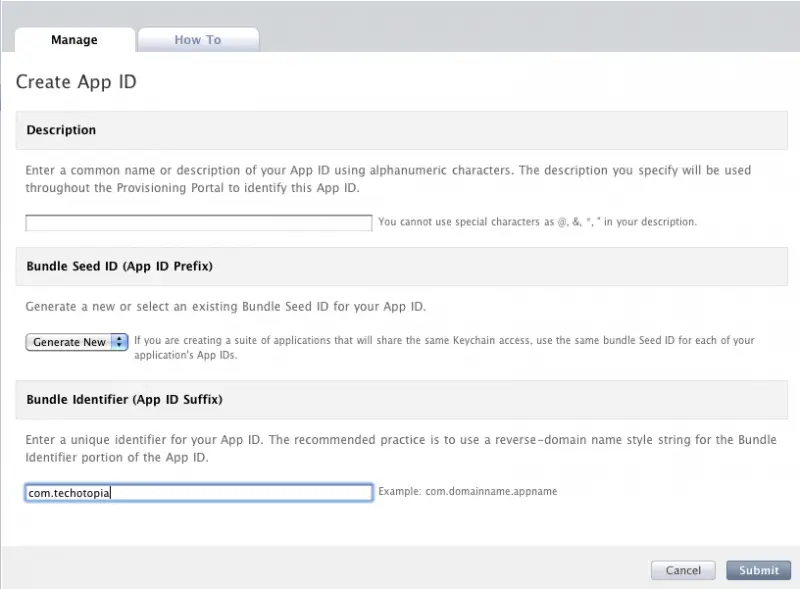Select the Description section header
Viewport: 800px width, 589px height.
pos(61,130)
